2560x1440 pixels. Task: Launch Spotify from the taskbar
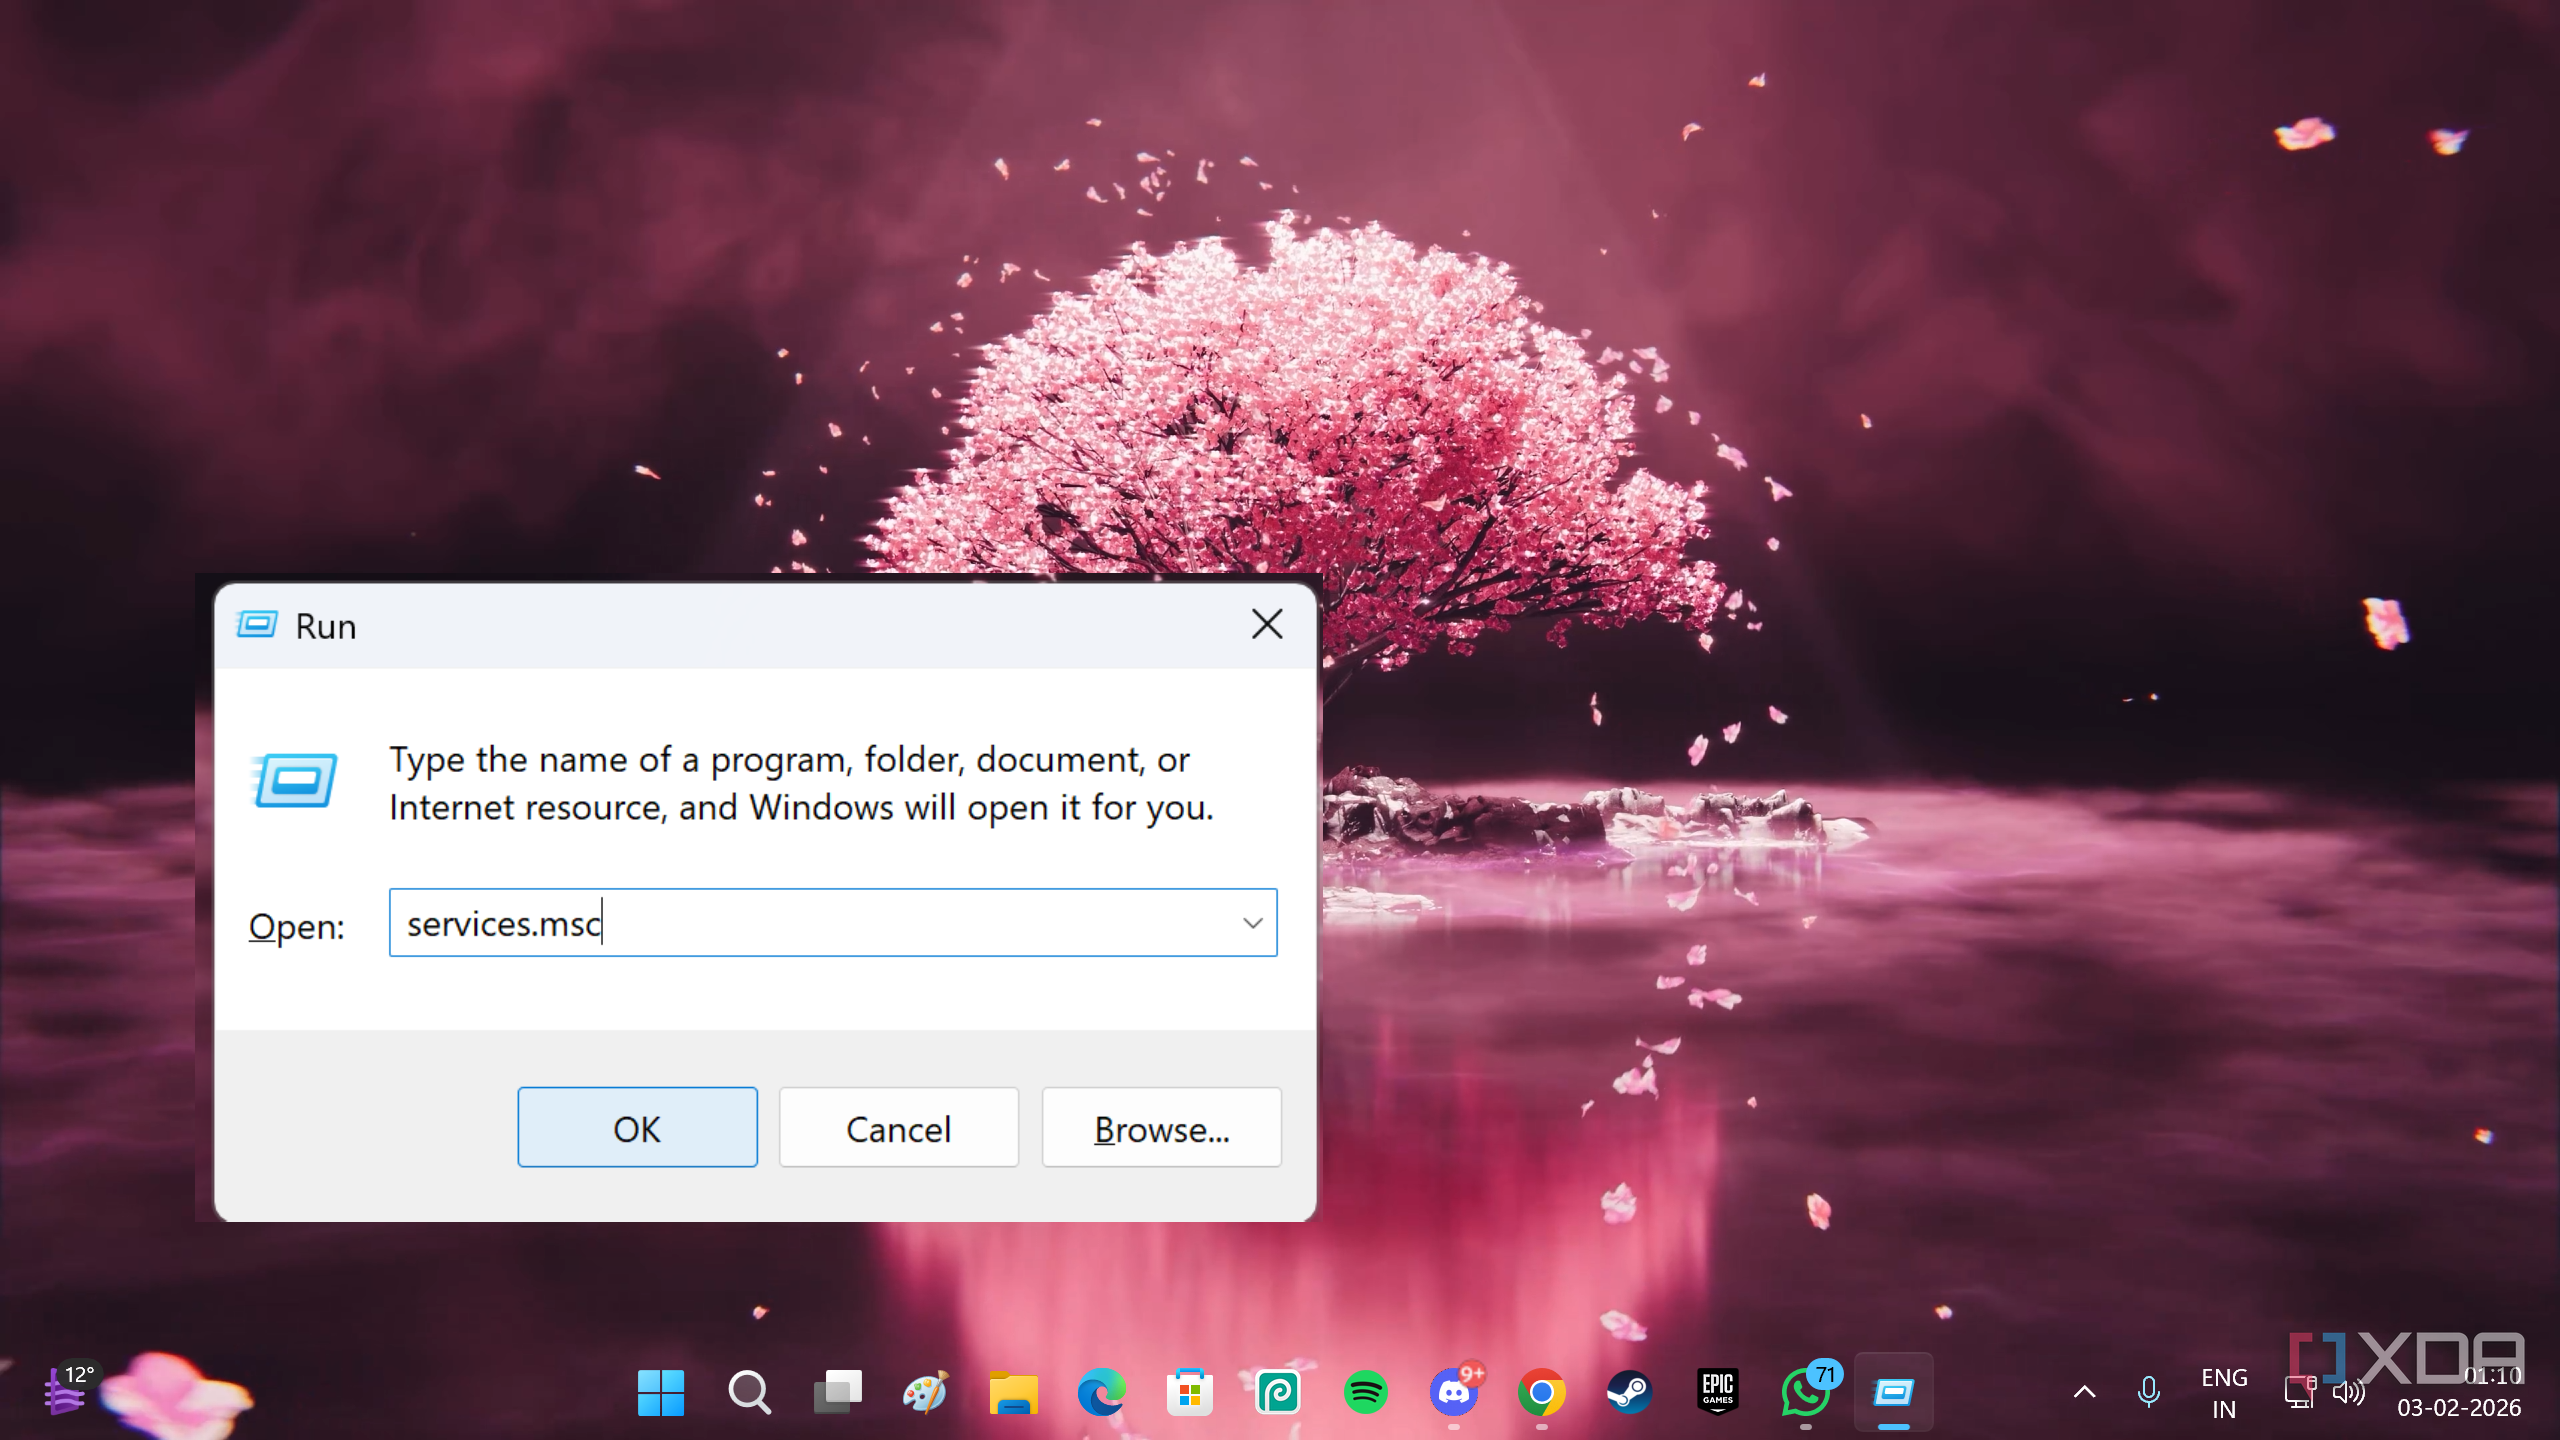[x=1365, y=1392]
